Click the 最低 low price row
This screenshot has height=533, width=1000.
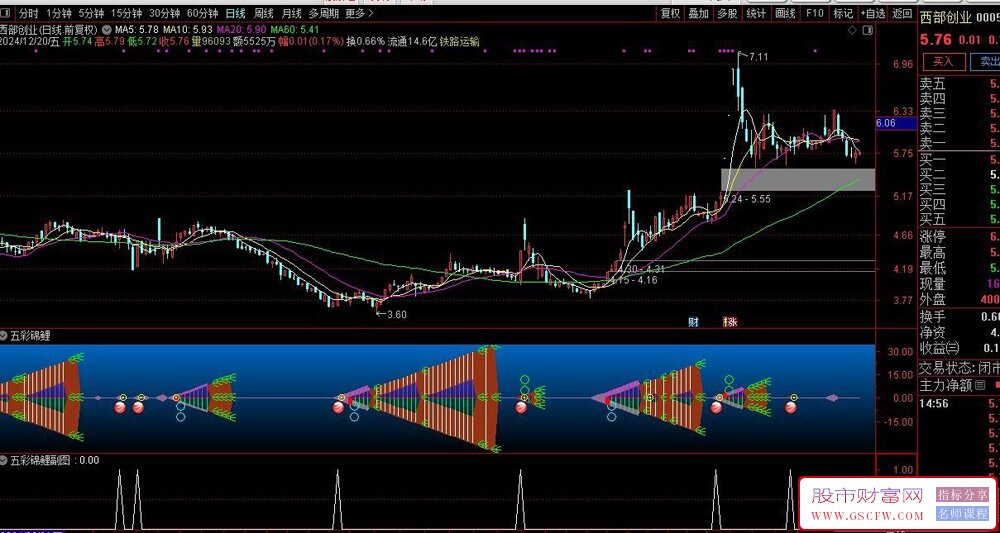[959, 268]
